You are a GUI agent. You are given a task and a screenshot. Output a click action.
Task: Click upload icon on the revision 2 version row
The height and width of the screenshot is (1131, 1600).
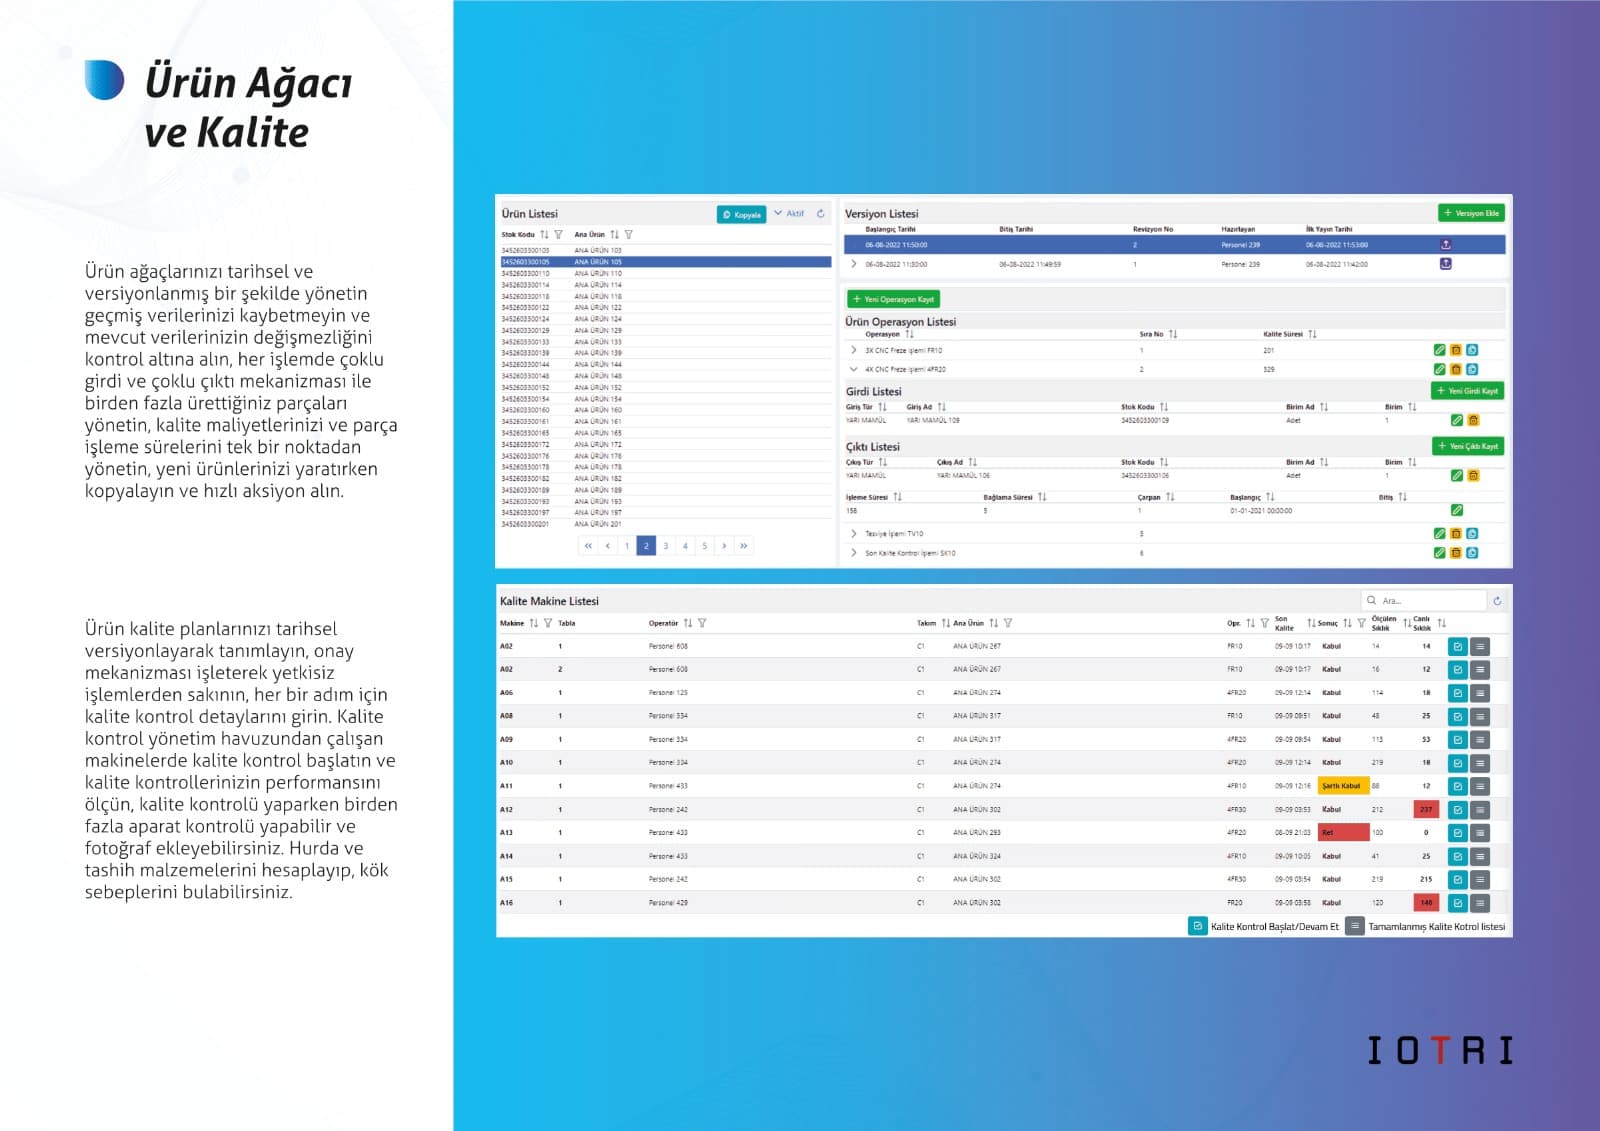pos(1445,245)
